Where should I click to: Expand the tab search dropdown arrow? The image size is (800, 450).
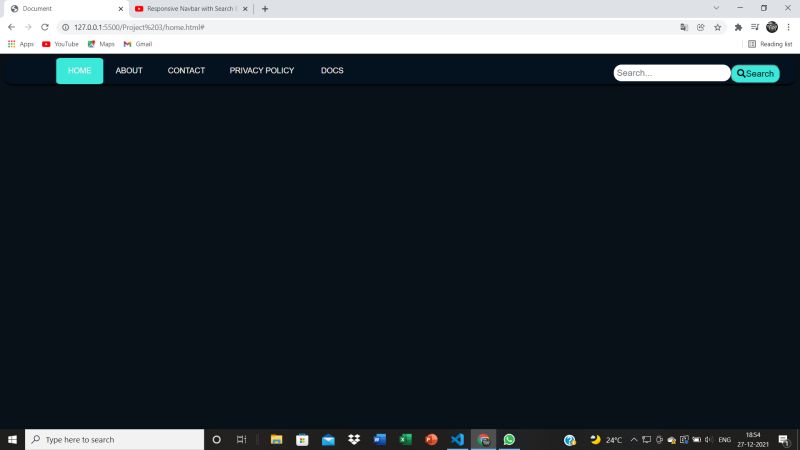coord(716,8)
